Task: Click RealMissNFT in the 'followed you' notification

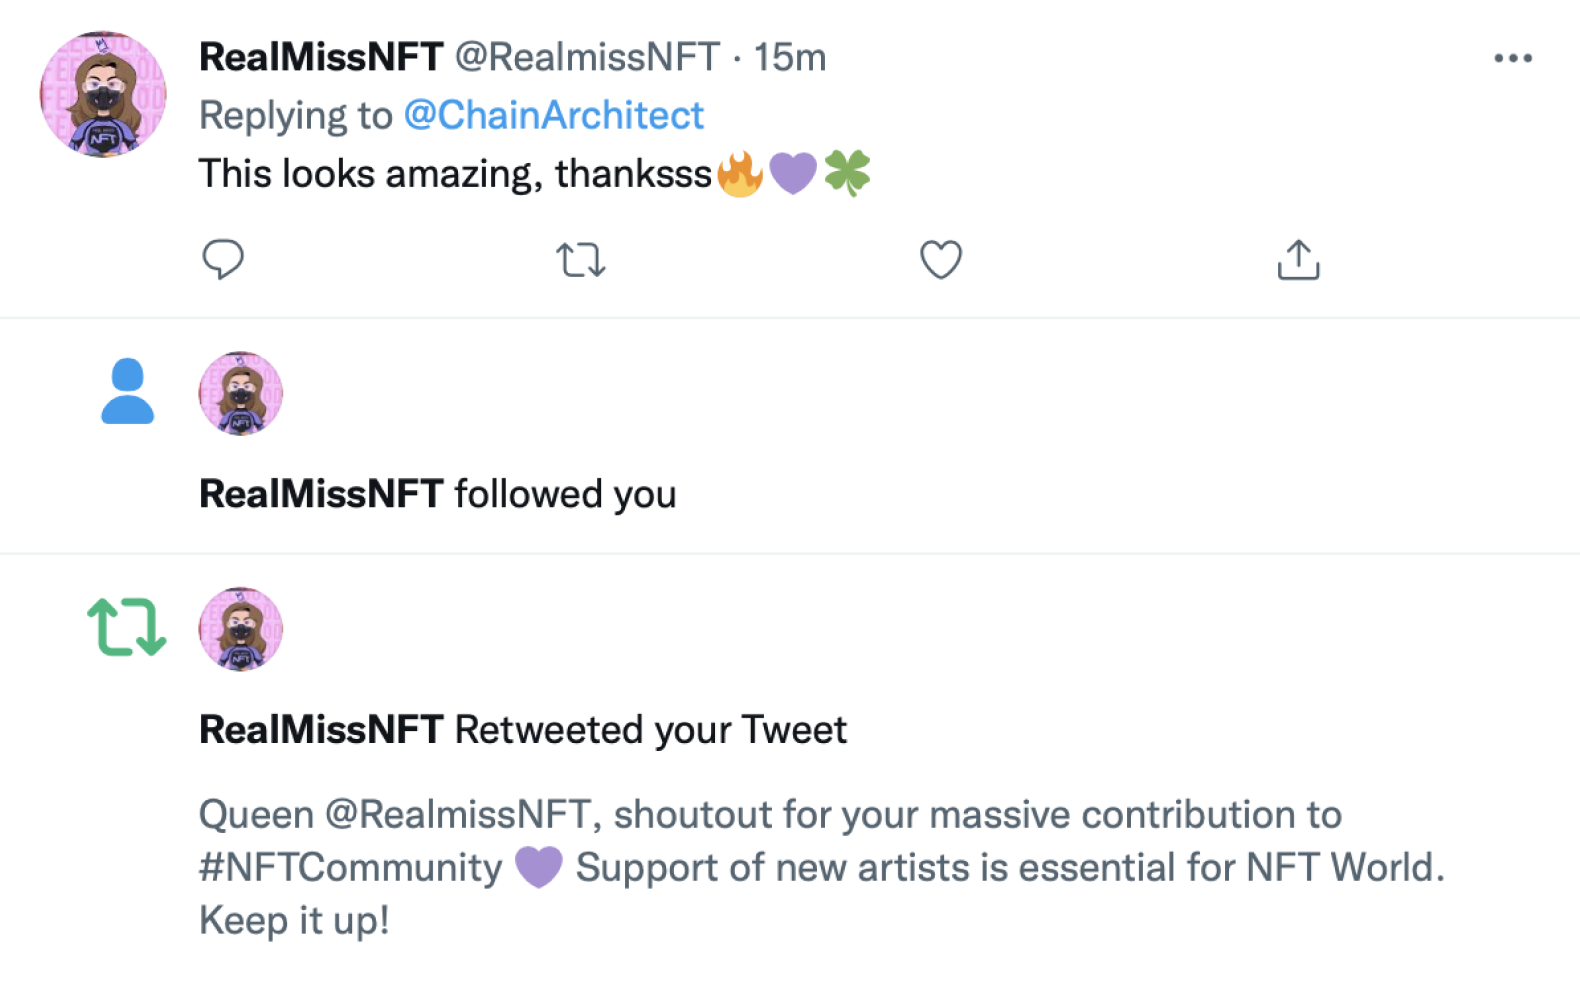Action: [321, 494]
